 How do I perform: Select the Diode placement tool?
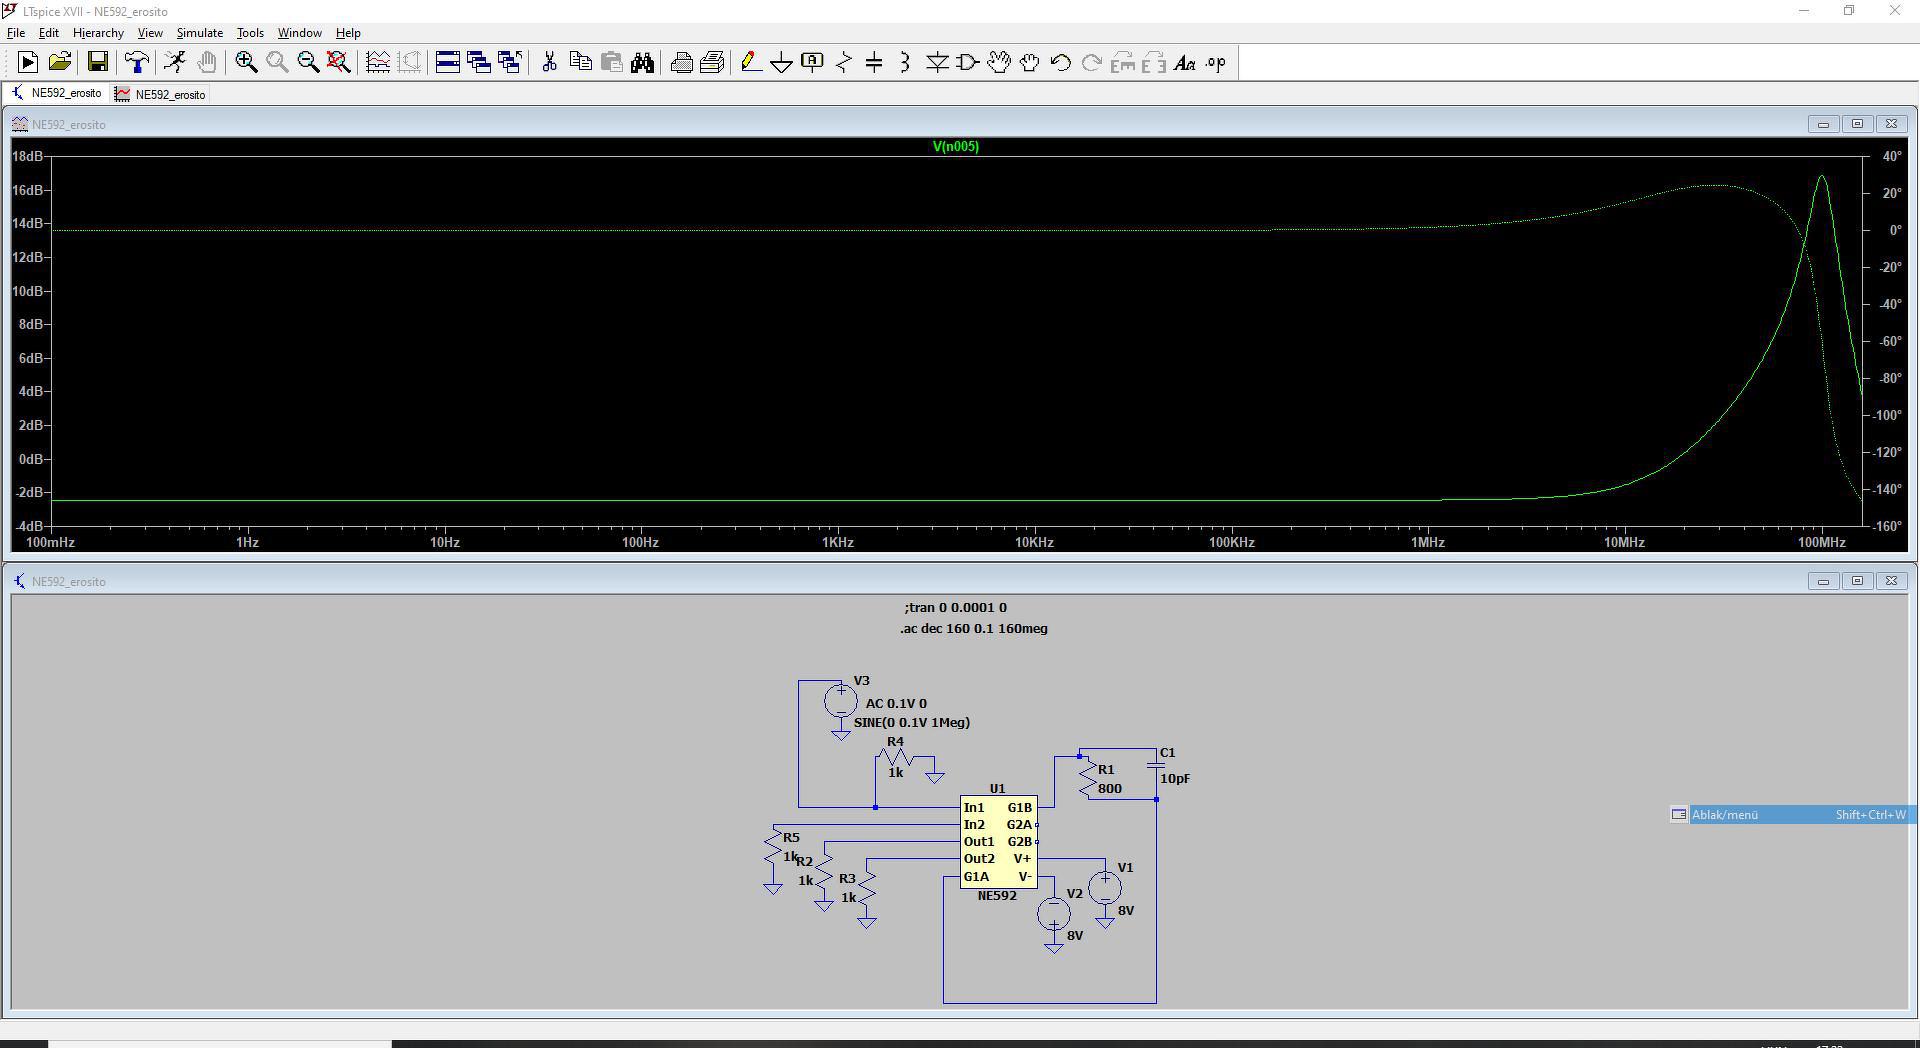pyautogui.click(x=937, y=63)
